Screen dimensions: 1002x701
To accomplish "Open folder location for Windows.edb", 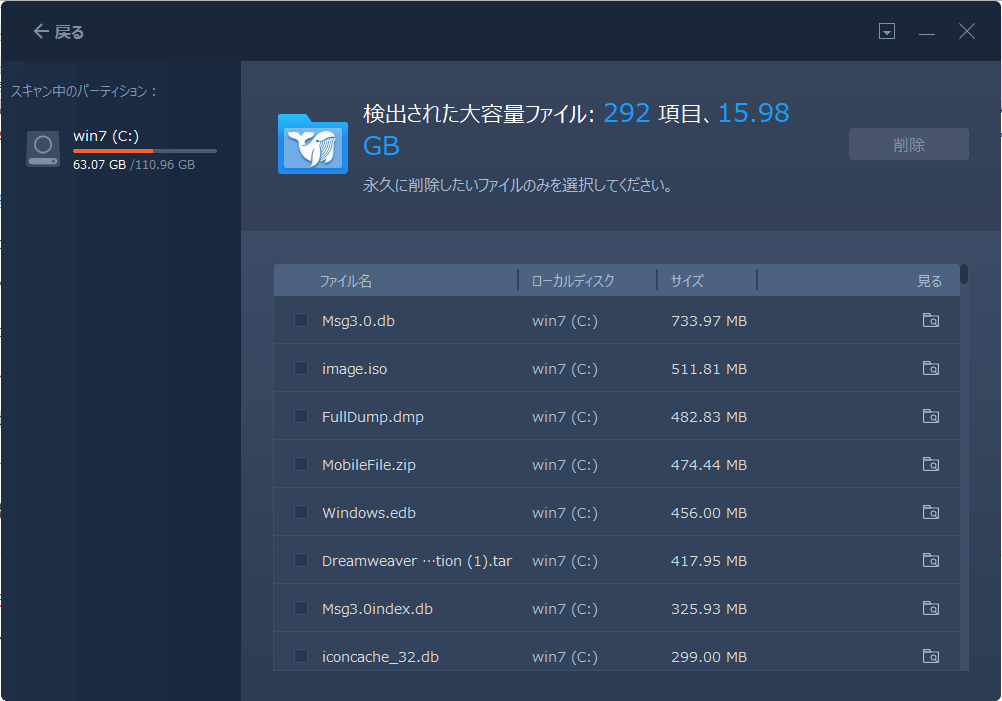I will (930, 513).
